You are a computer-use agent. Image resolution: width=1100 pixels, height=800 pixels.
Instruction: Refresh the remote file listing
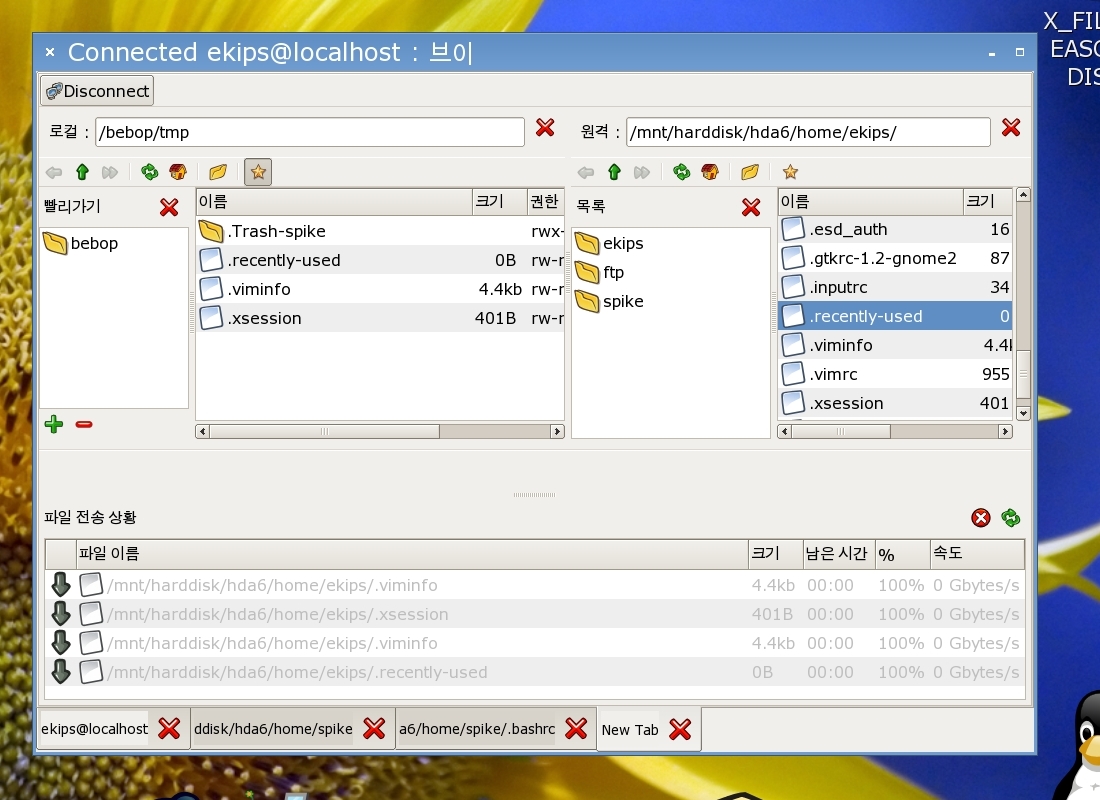coord(681,172)
